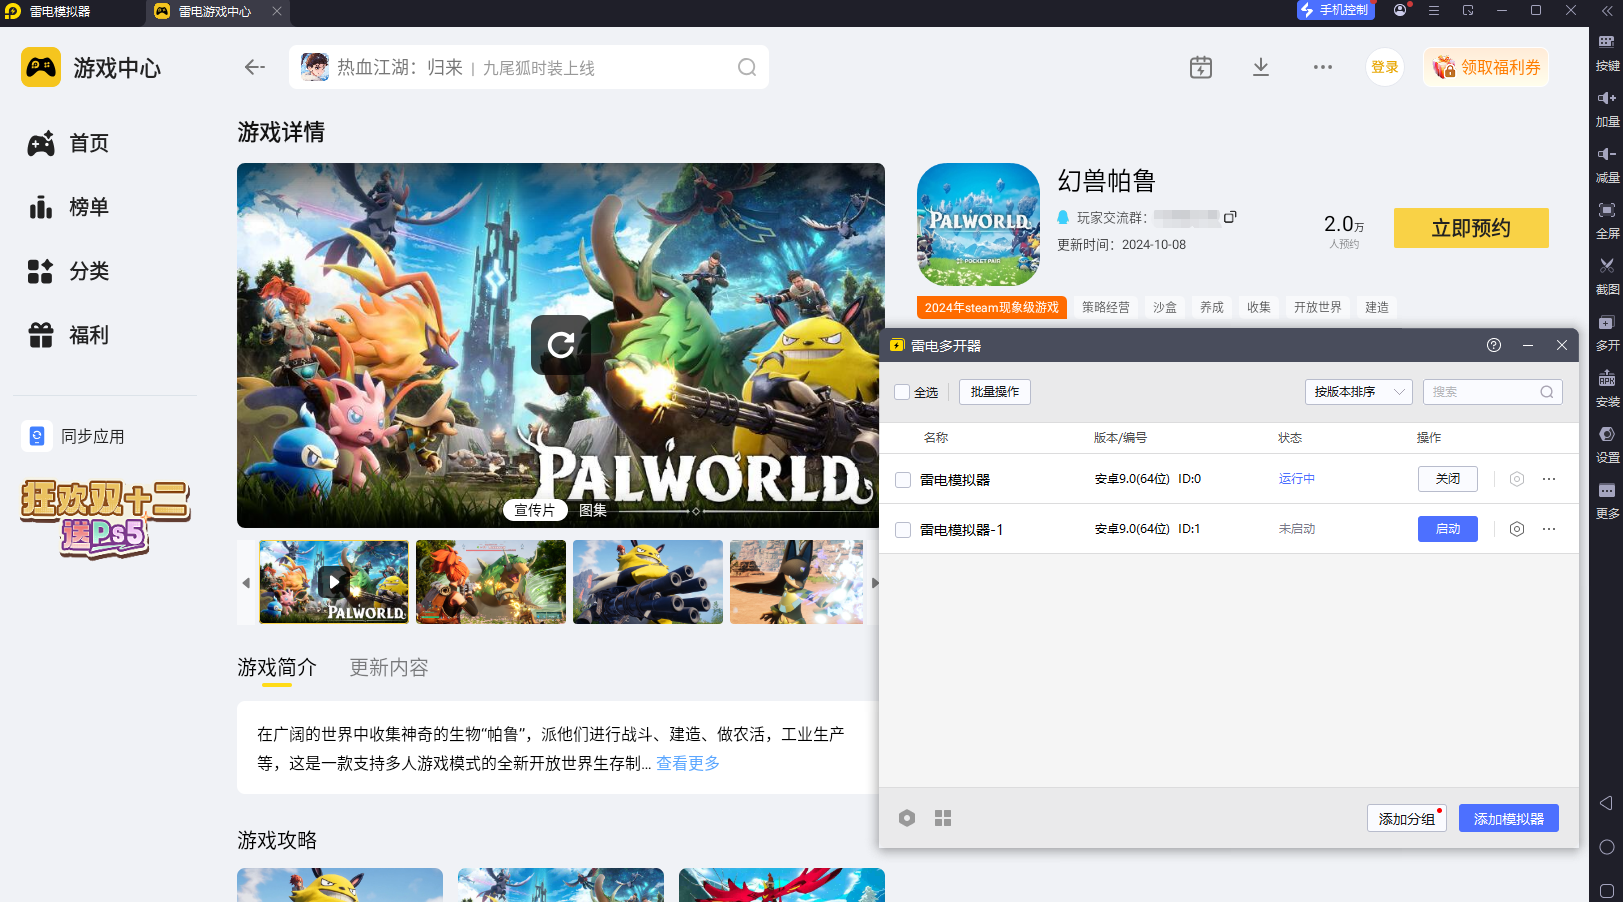The width and height of the screenshot is (1623, 902).
Task: Open the help icon in 雷电多开器
Action: click(x=1494, y=345)
